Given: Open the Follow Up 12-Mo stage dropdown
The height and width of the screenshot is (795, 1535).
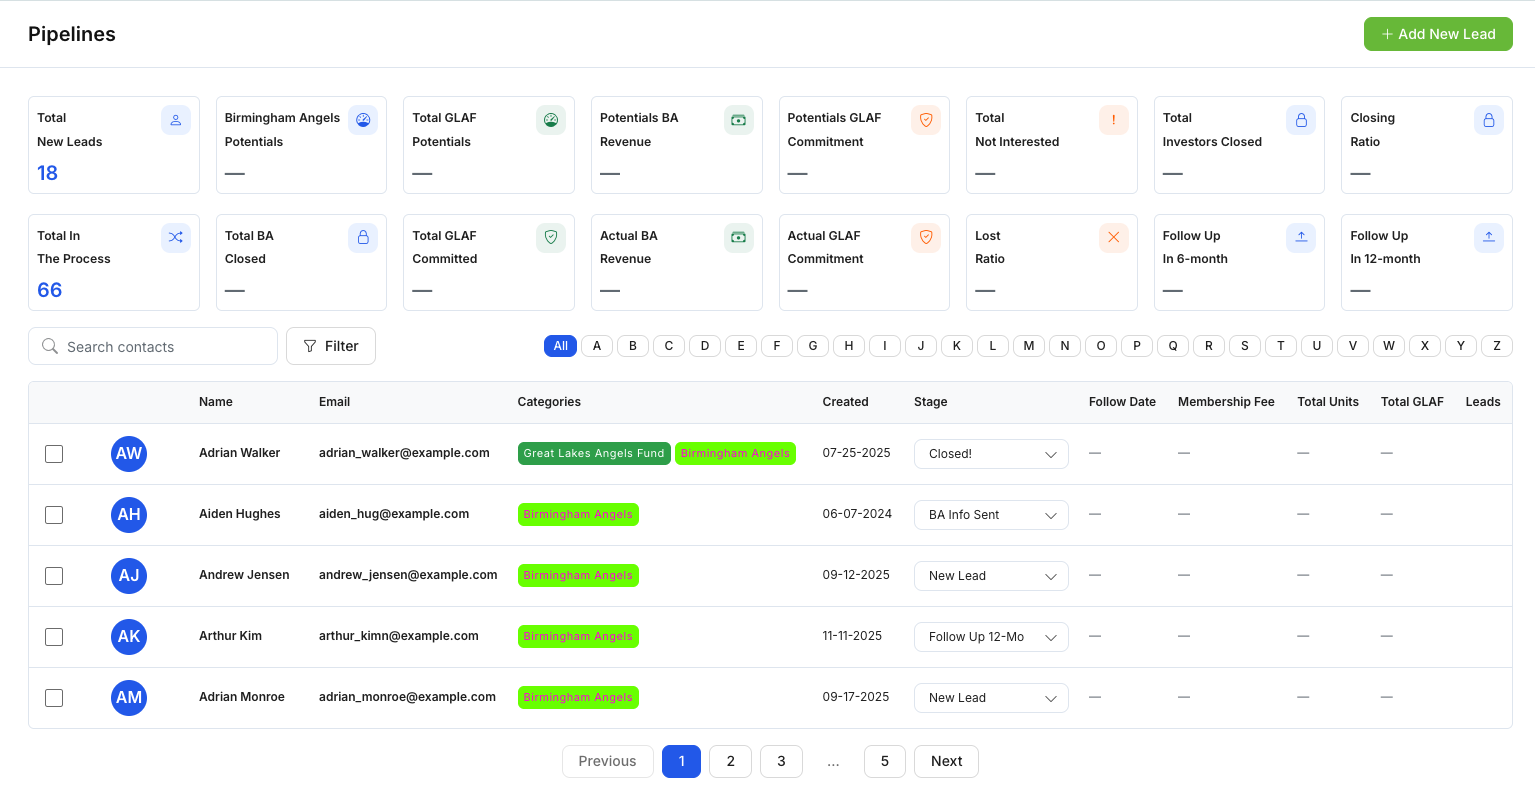Looking at the screenshot, I should tap(990, 637).
